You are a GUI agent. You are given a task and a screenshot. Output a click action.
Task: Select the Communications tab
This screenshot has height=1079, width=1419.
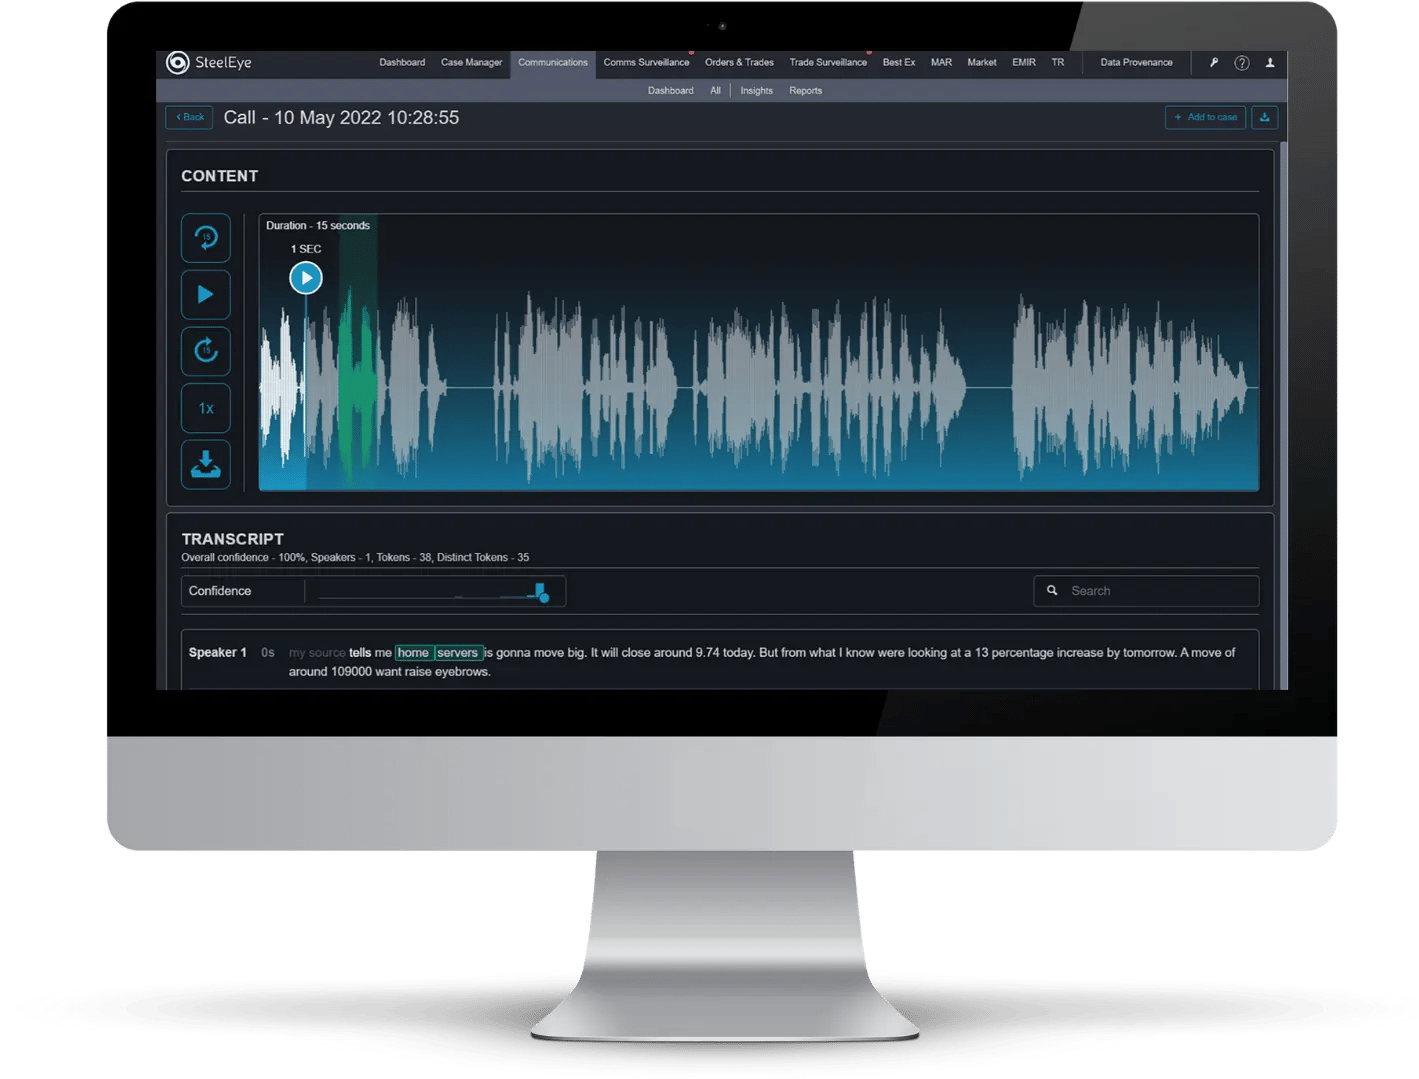[x=553, y=63]
